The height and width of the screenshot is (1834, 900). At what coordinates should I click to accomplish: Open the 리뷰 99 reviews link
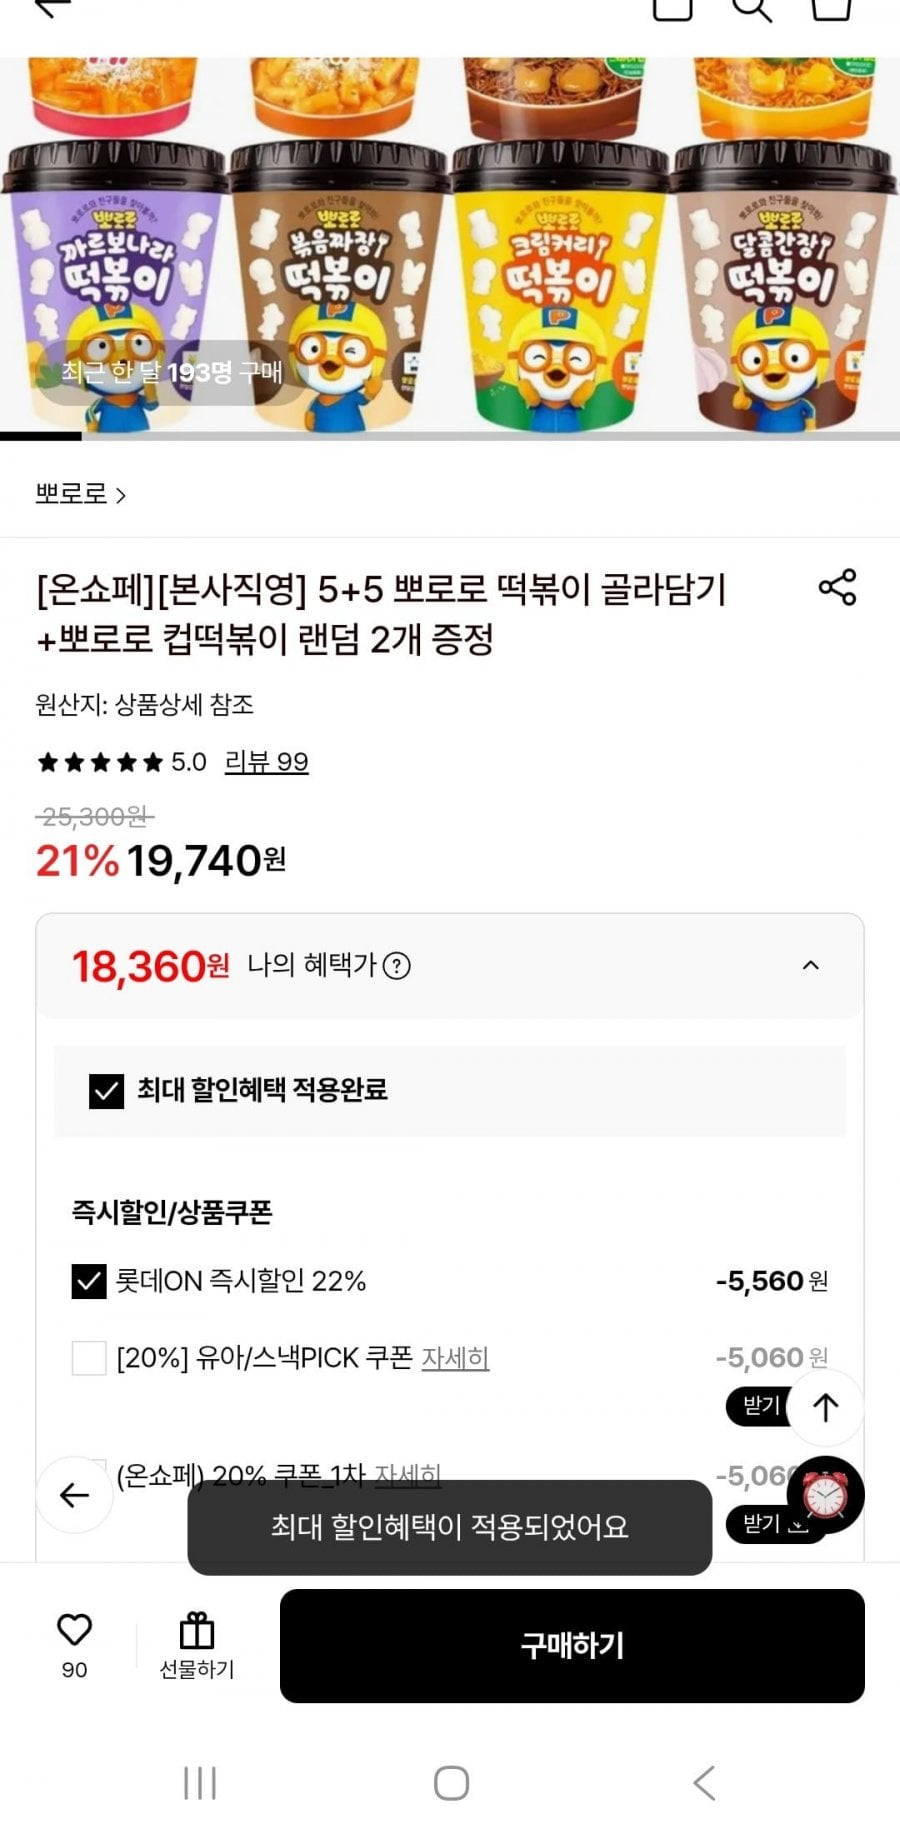(x=266, y=762)
